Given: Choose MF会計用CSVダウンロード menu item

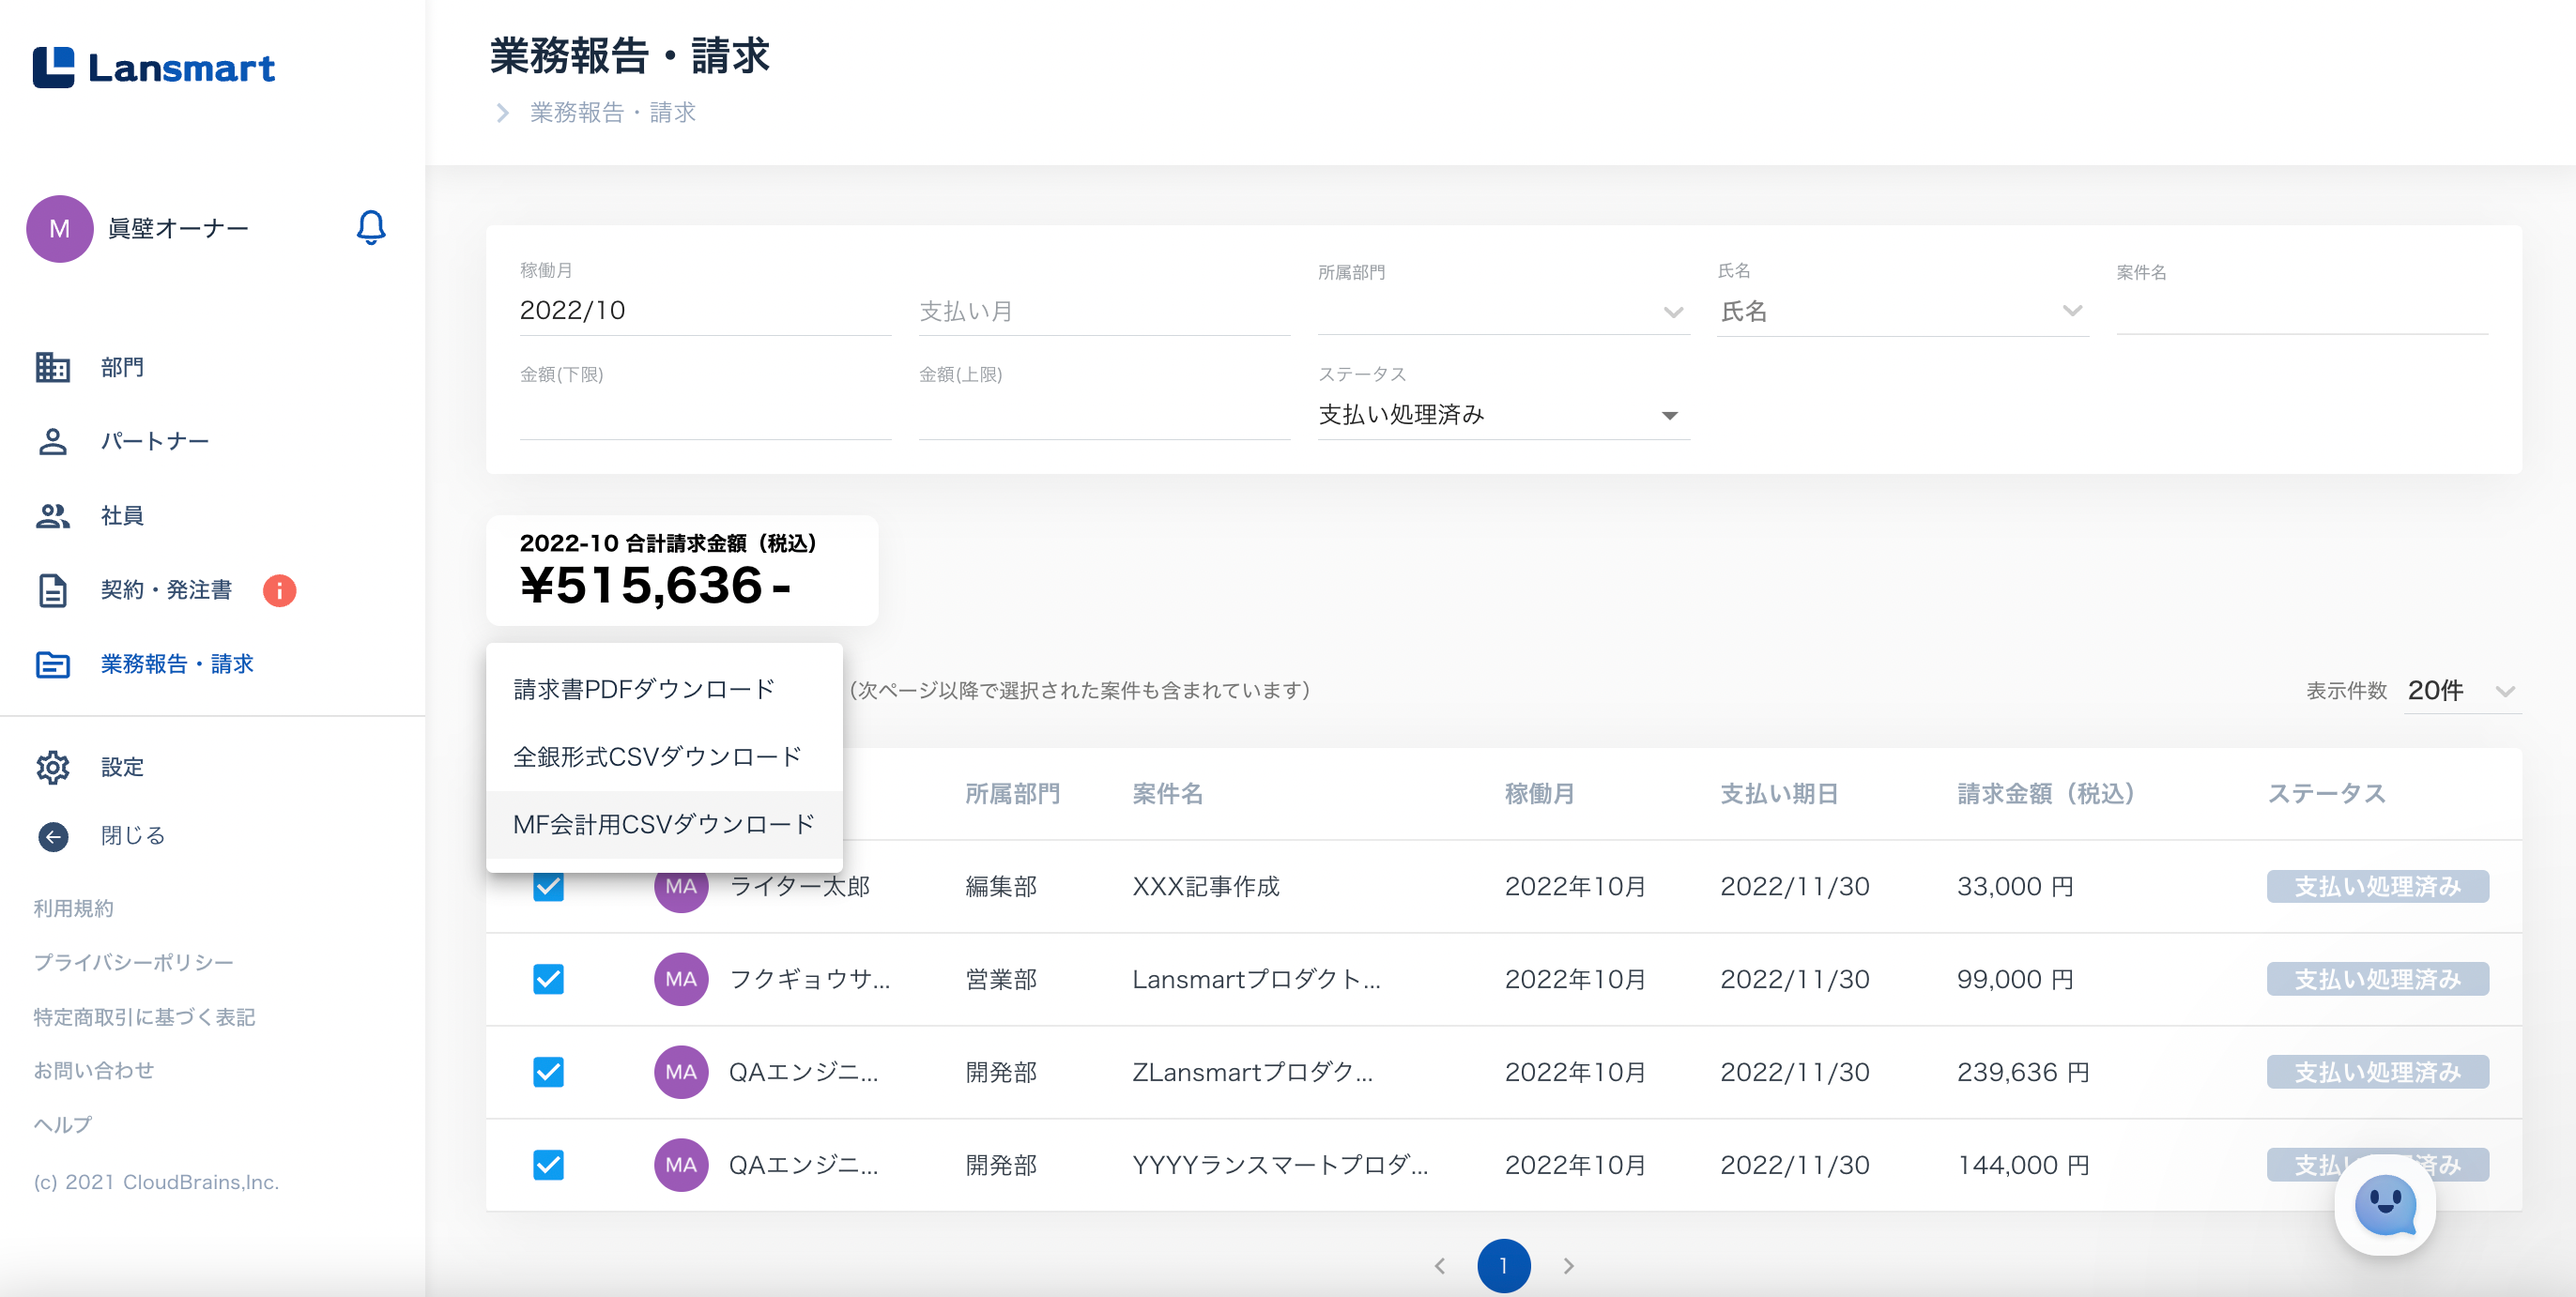Looking at the screenshot, I should click(x=663, y=825).
